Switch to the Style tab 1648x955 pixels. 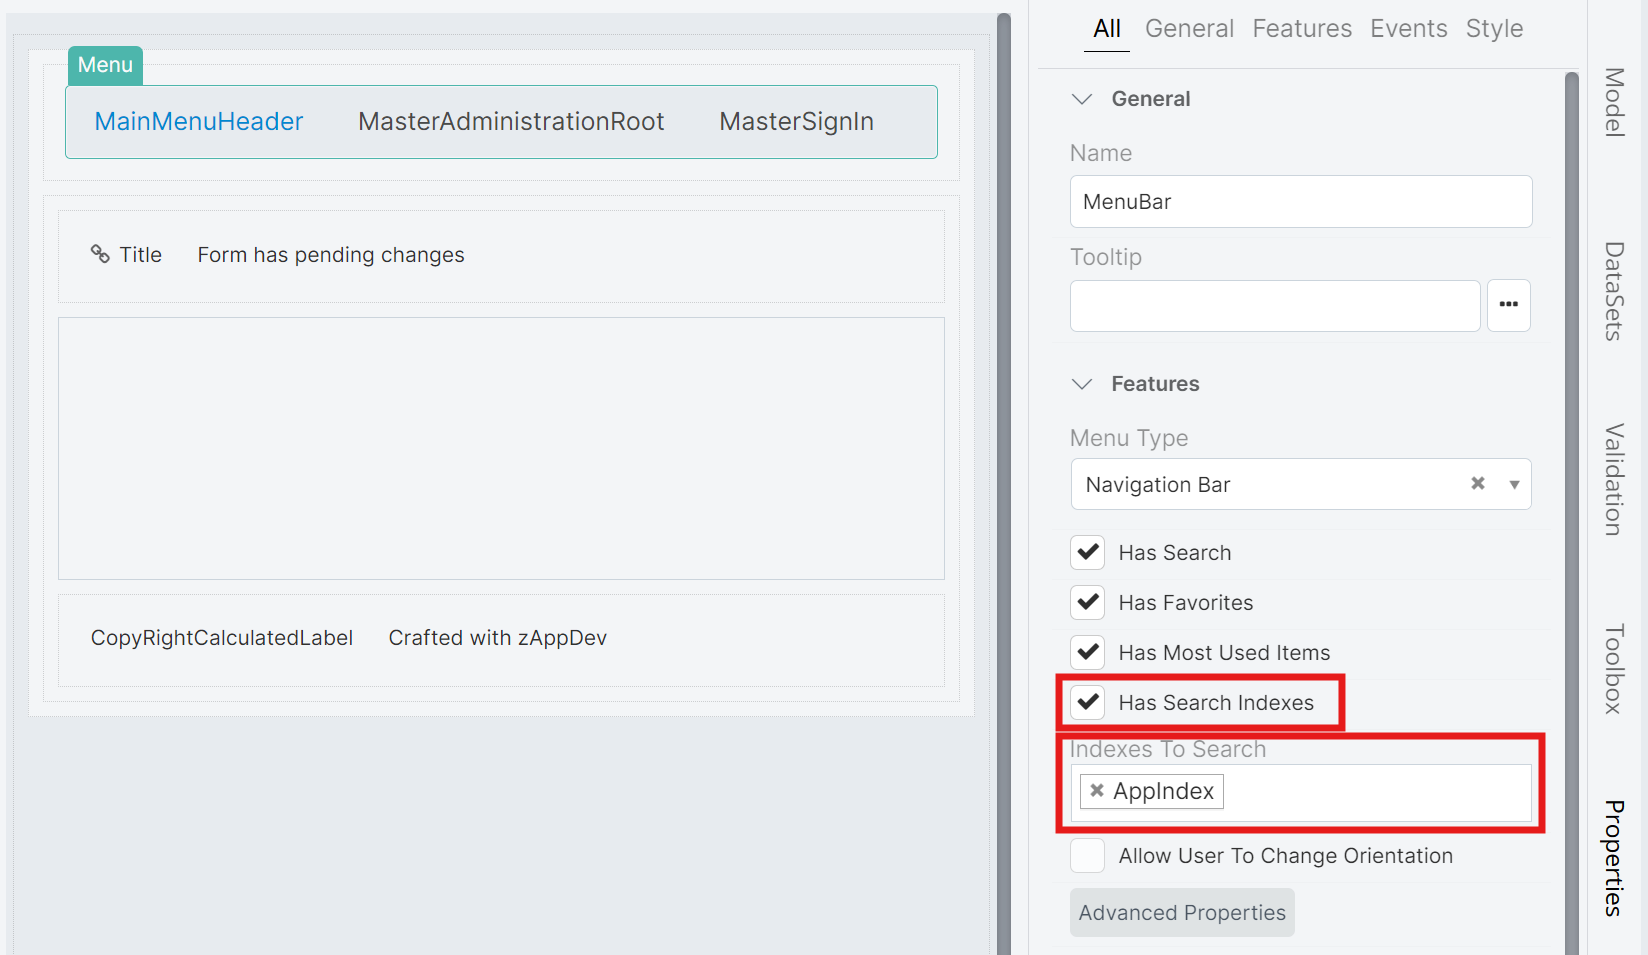point(1494,28)
